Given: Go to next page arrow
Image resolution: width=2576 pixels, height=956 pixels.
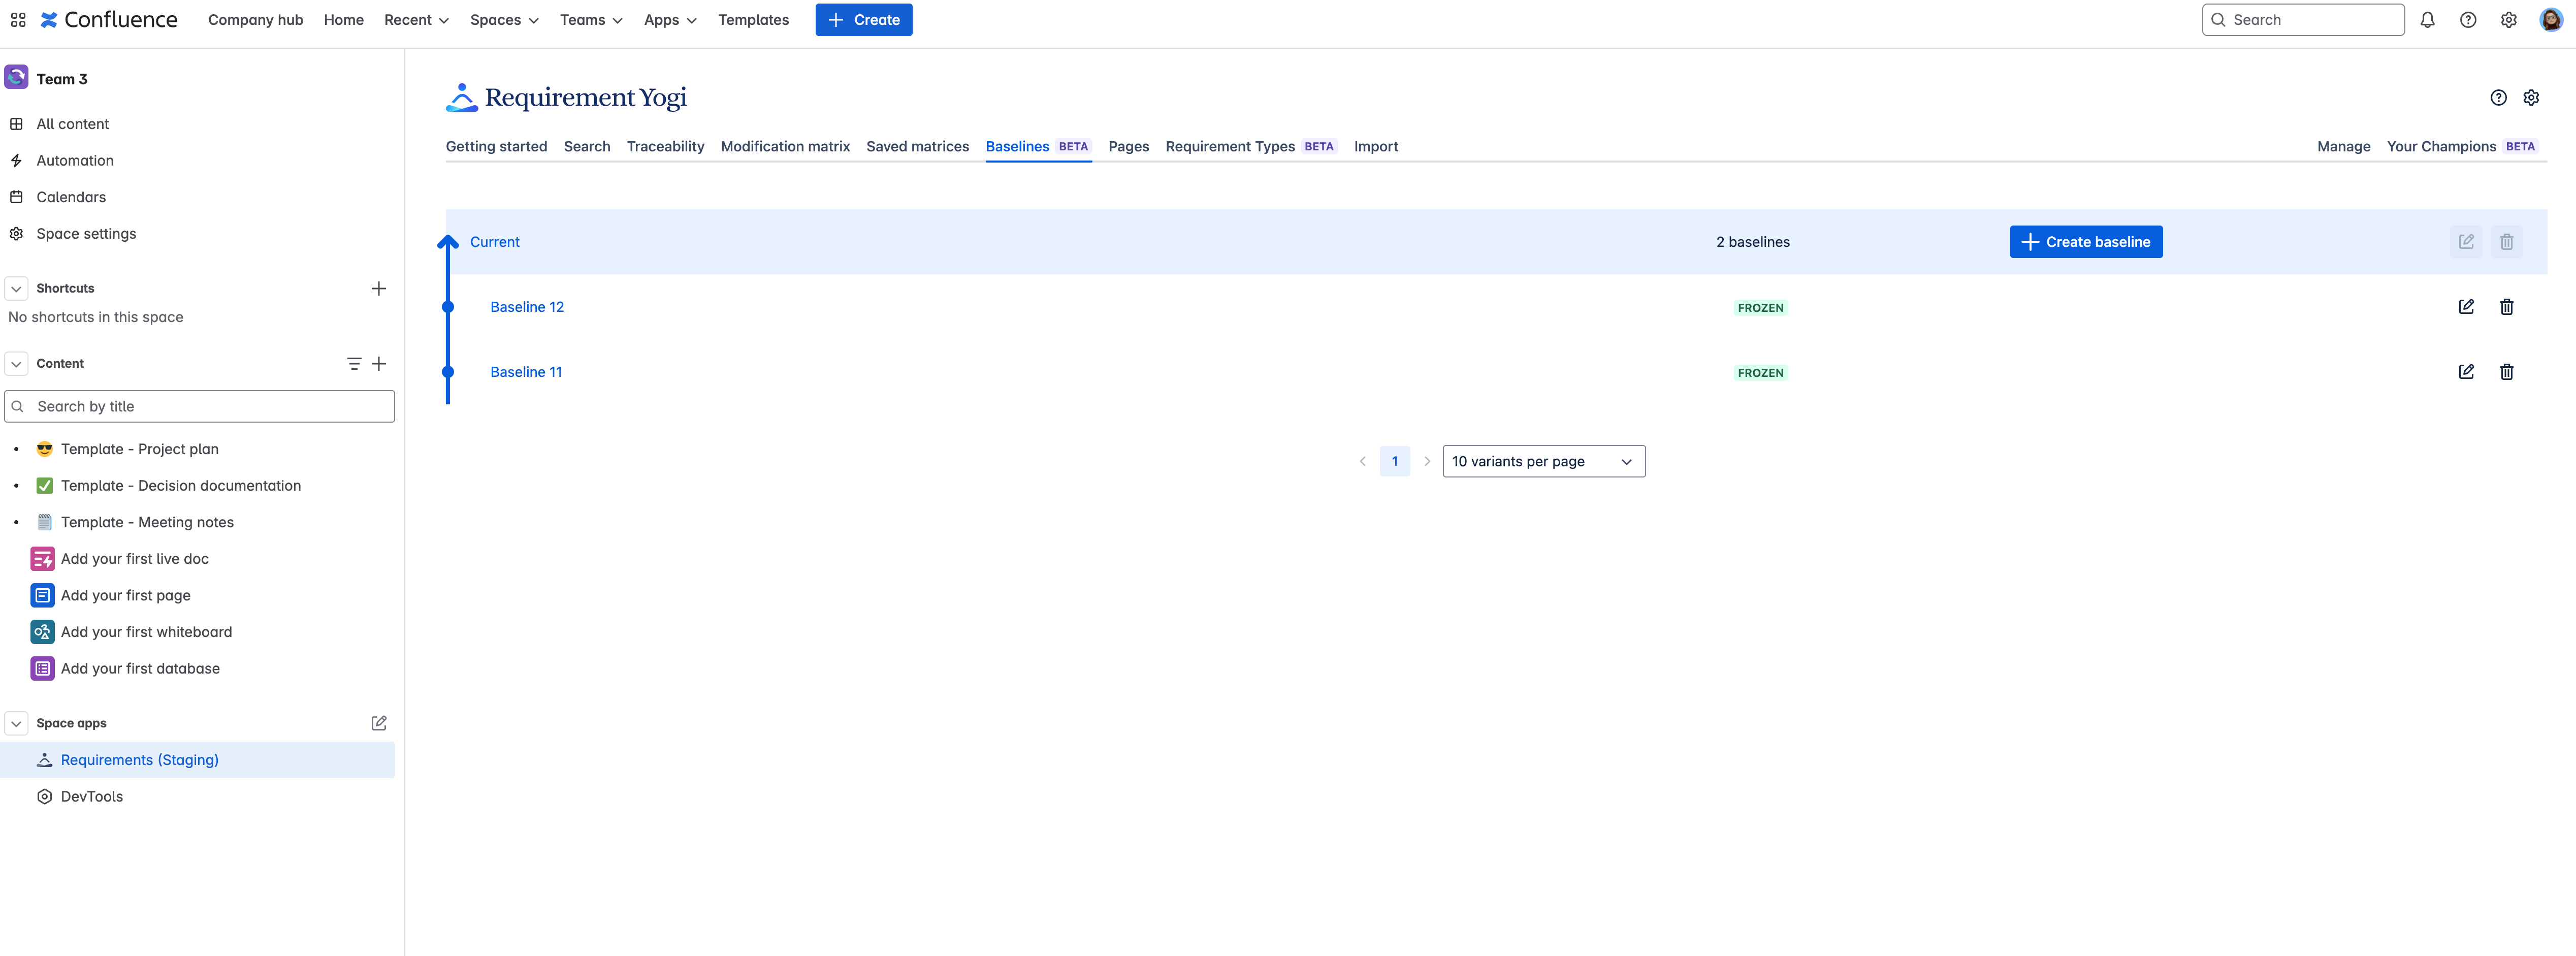Looking at the screenshot, I should coord(1426,461).
